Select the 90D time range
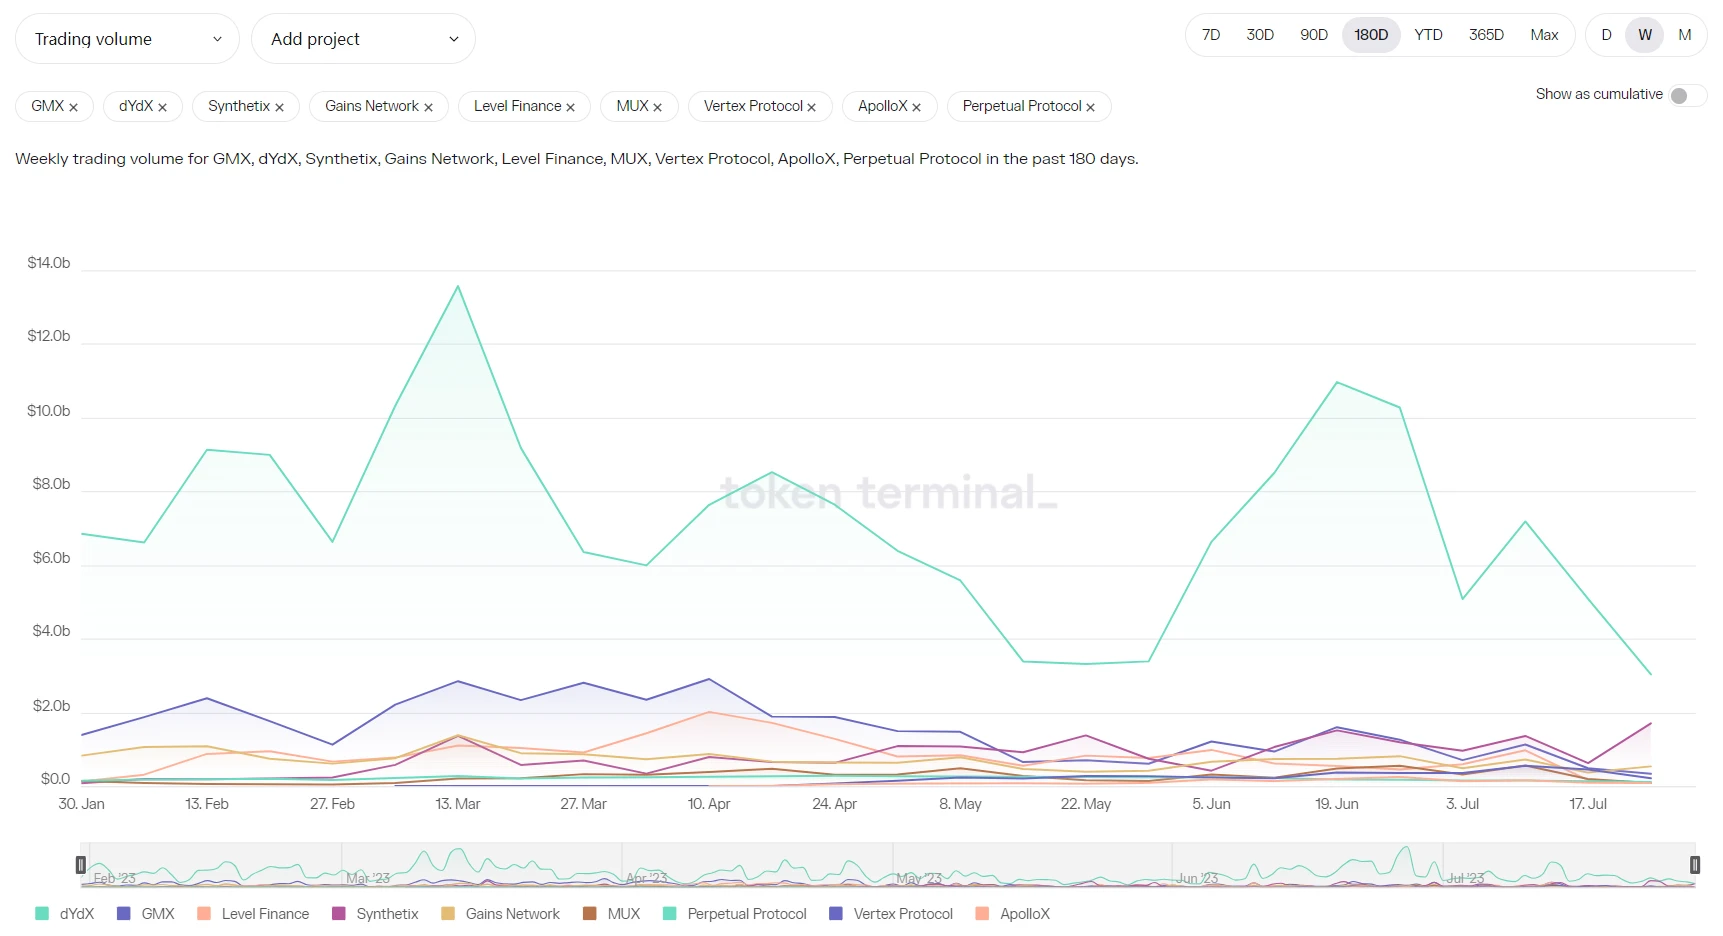1723x936 pixels. coord(1314,35)
